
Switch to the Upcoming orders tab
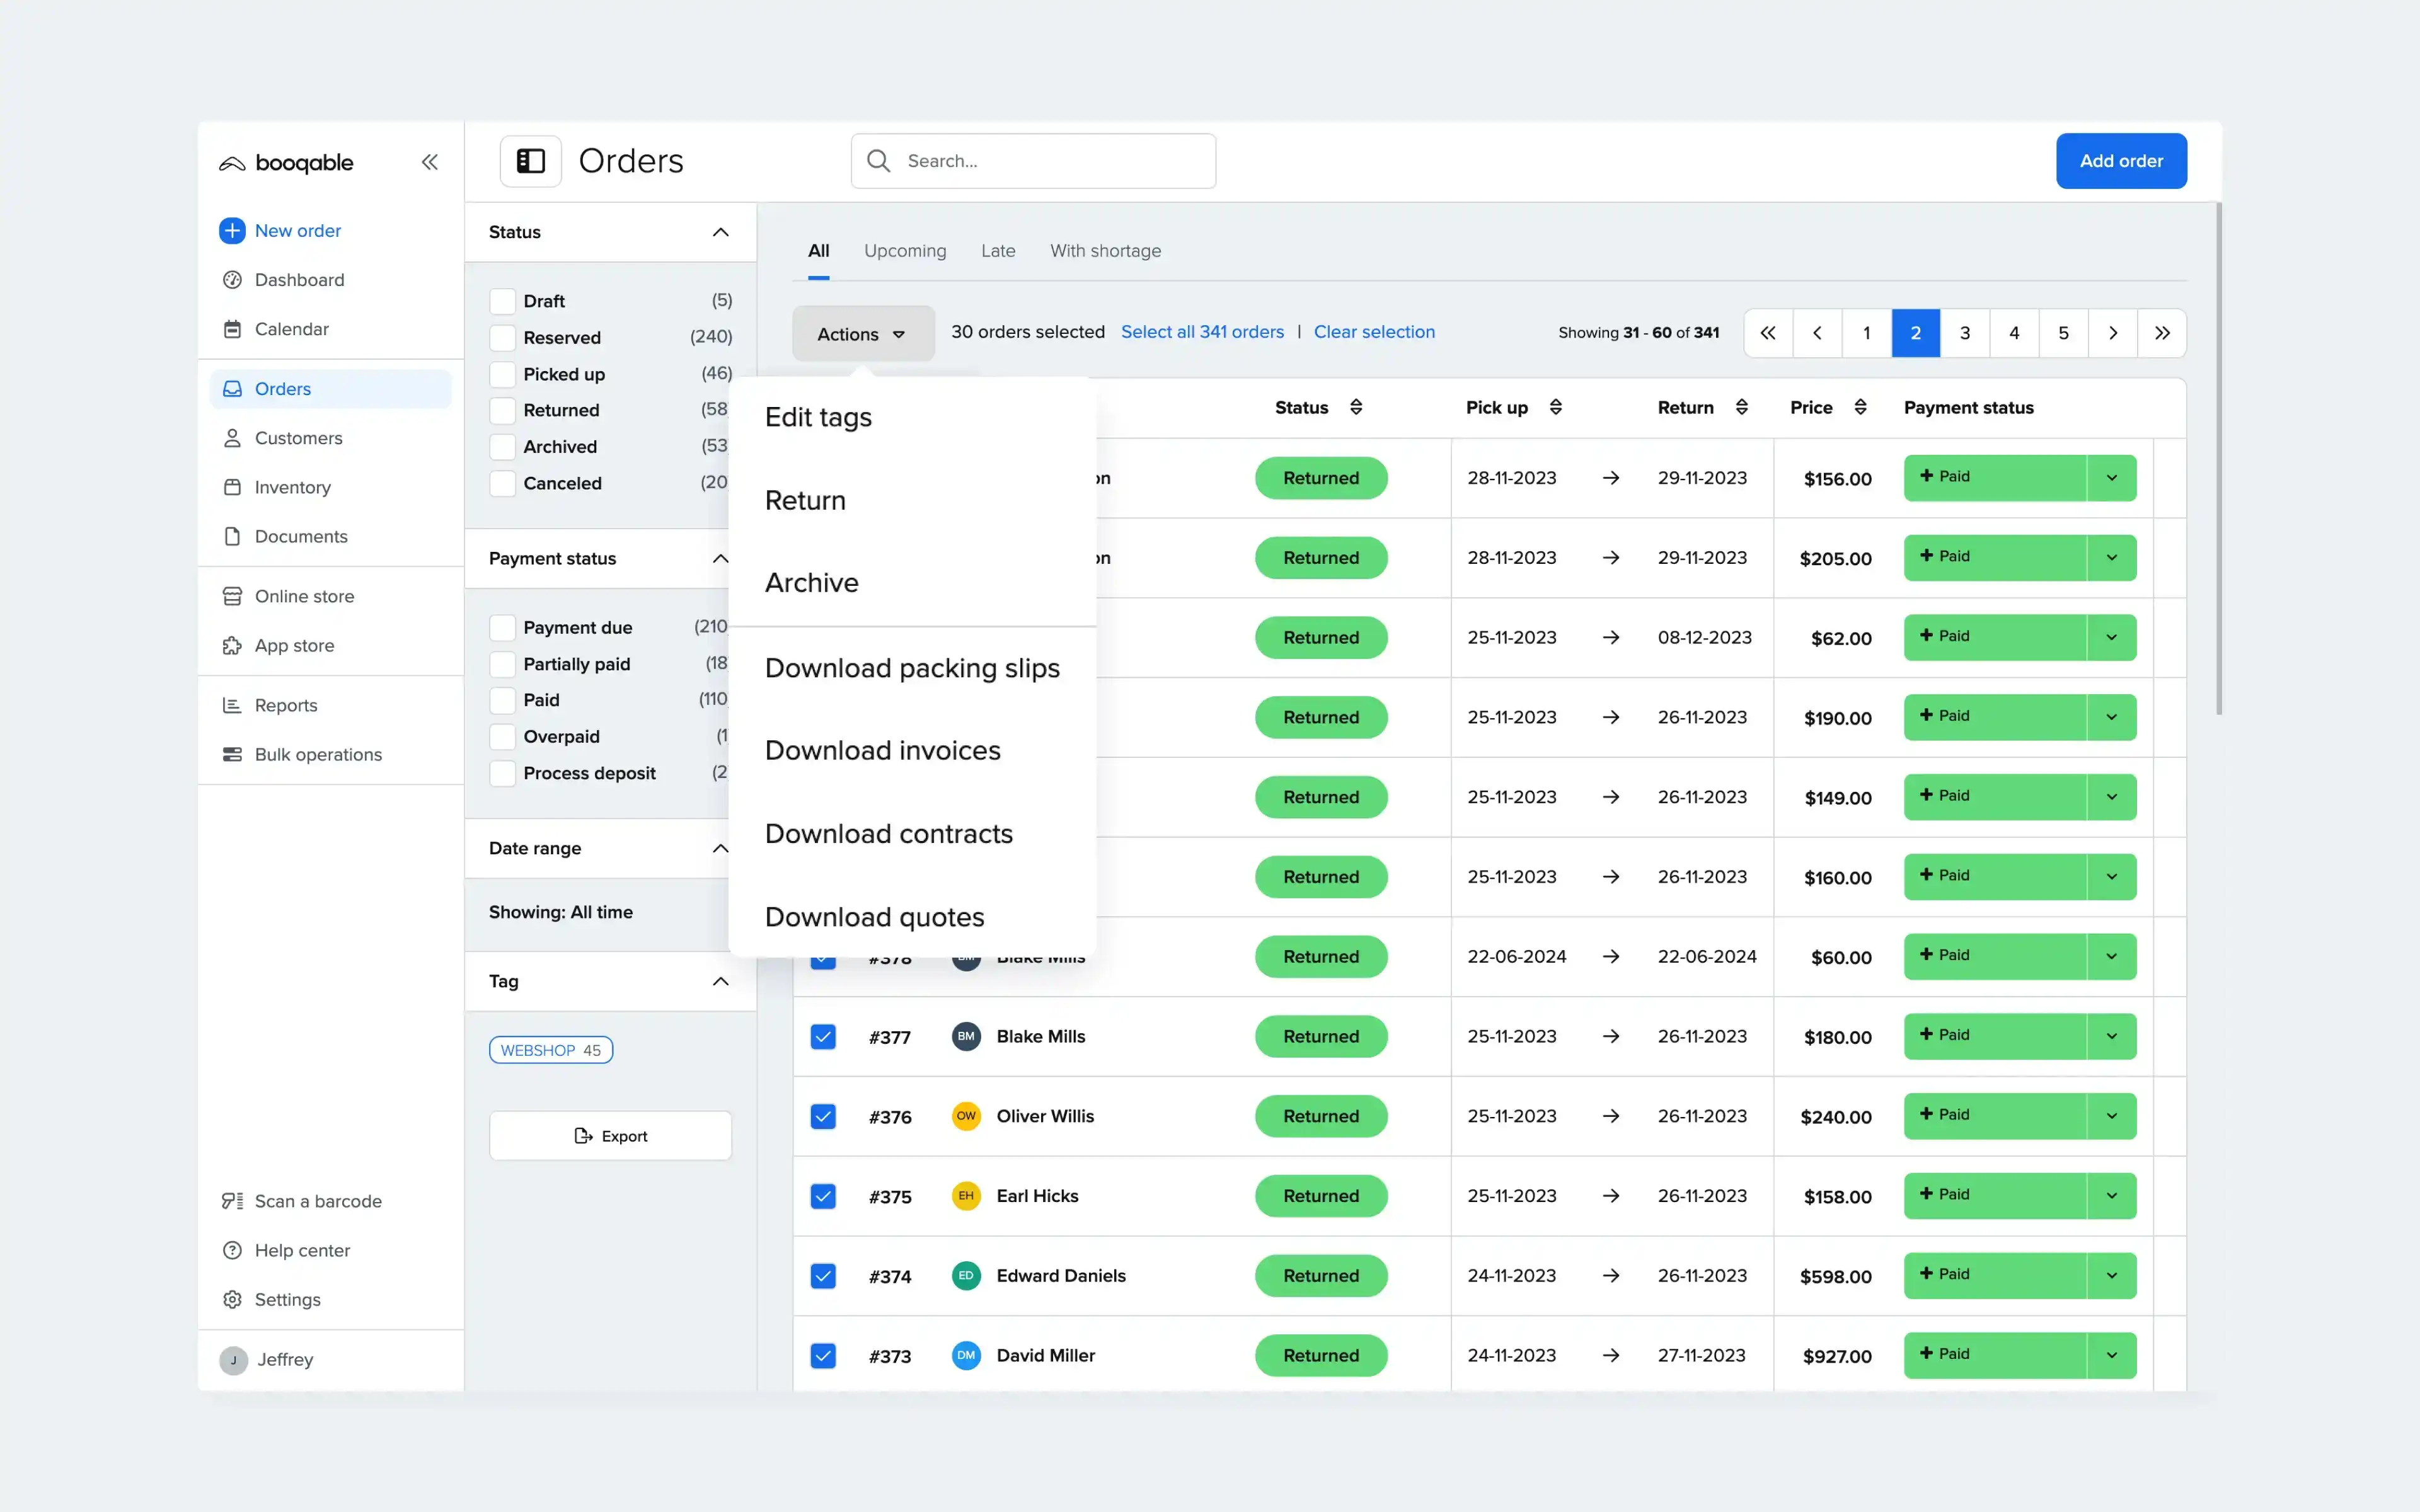tap(905, 251)
